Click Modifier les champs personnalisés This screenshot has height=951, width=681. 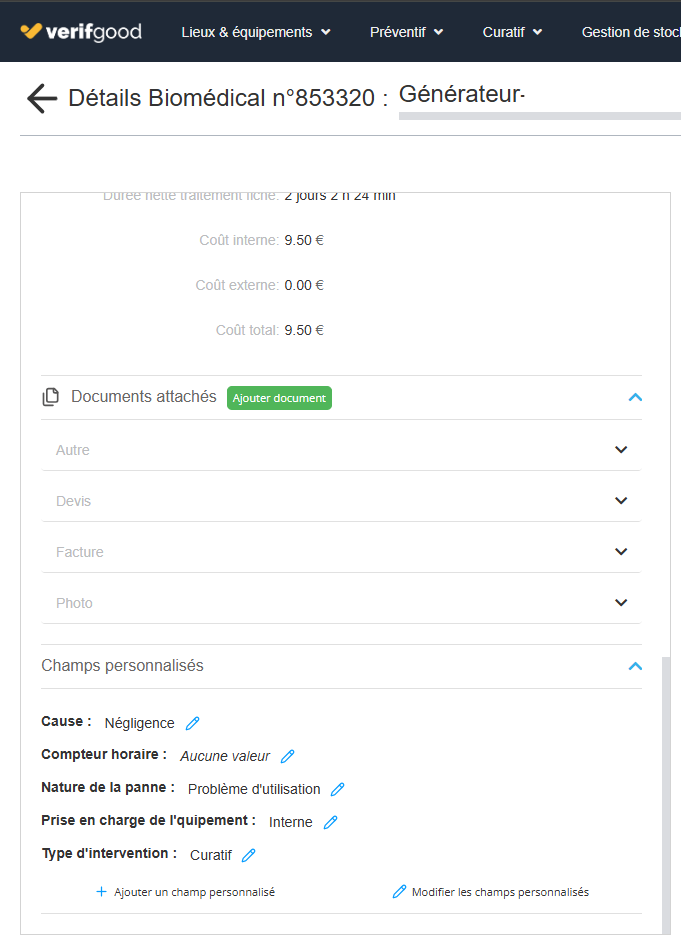491,892
